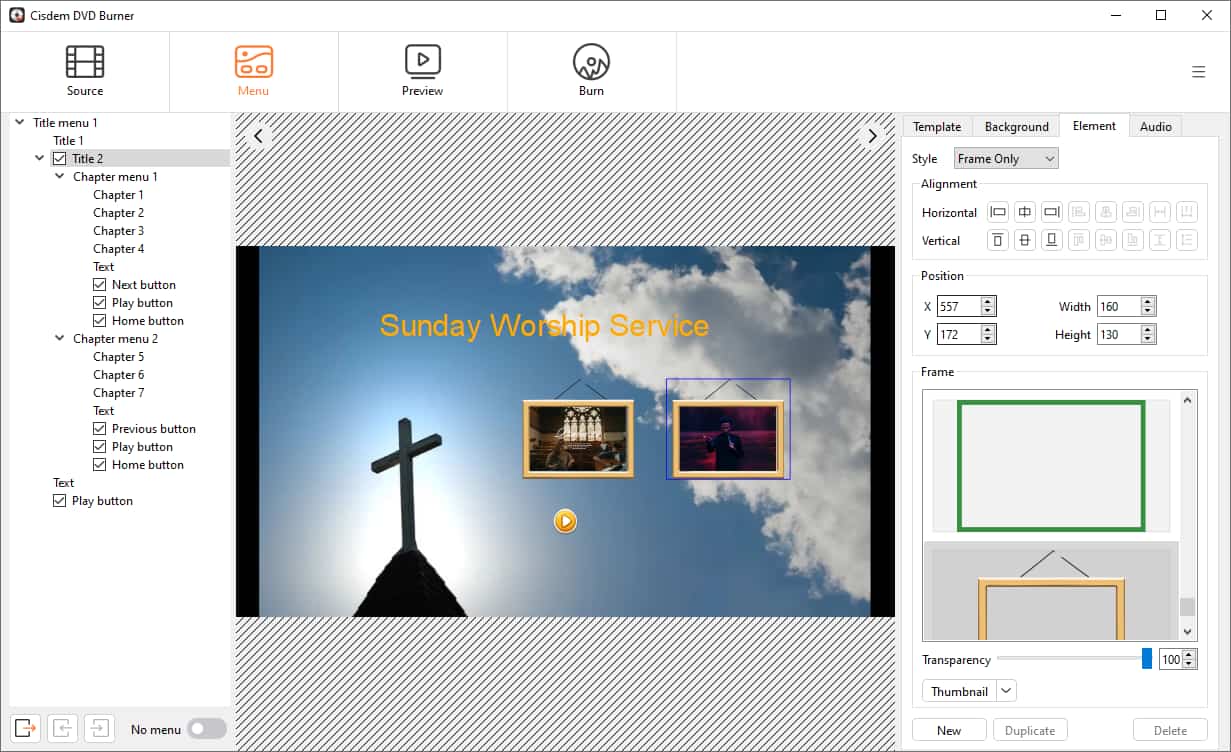Open the hamburger menu
This screenshot has width=1231, height=752.
pos(1198,71)
